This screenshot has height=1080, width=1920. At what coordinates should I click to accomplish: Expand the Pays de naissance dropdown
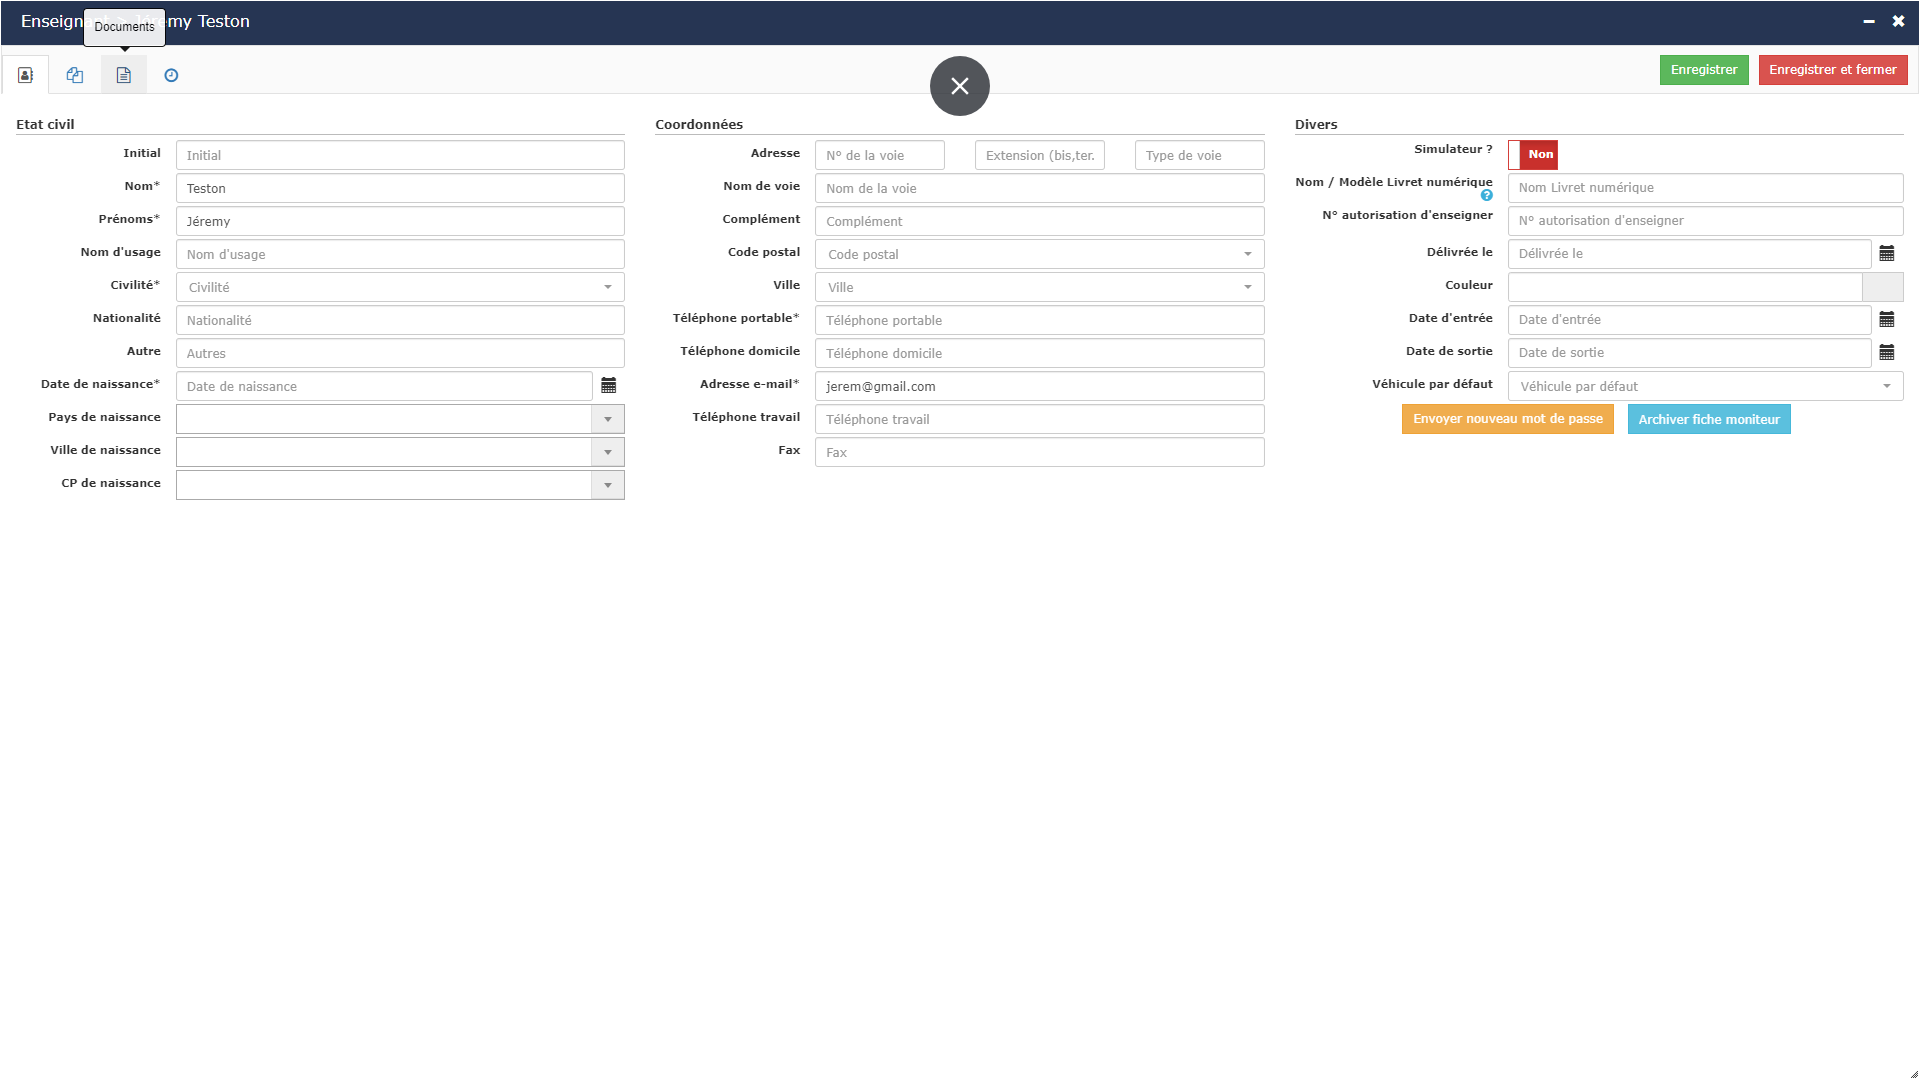pos(608,419)
